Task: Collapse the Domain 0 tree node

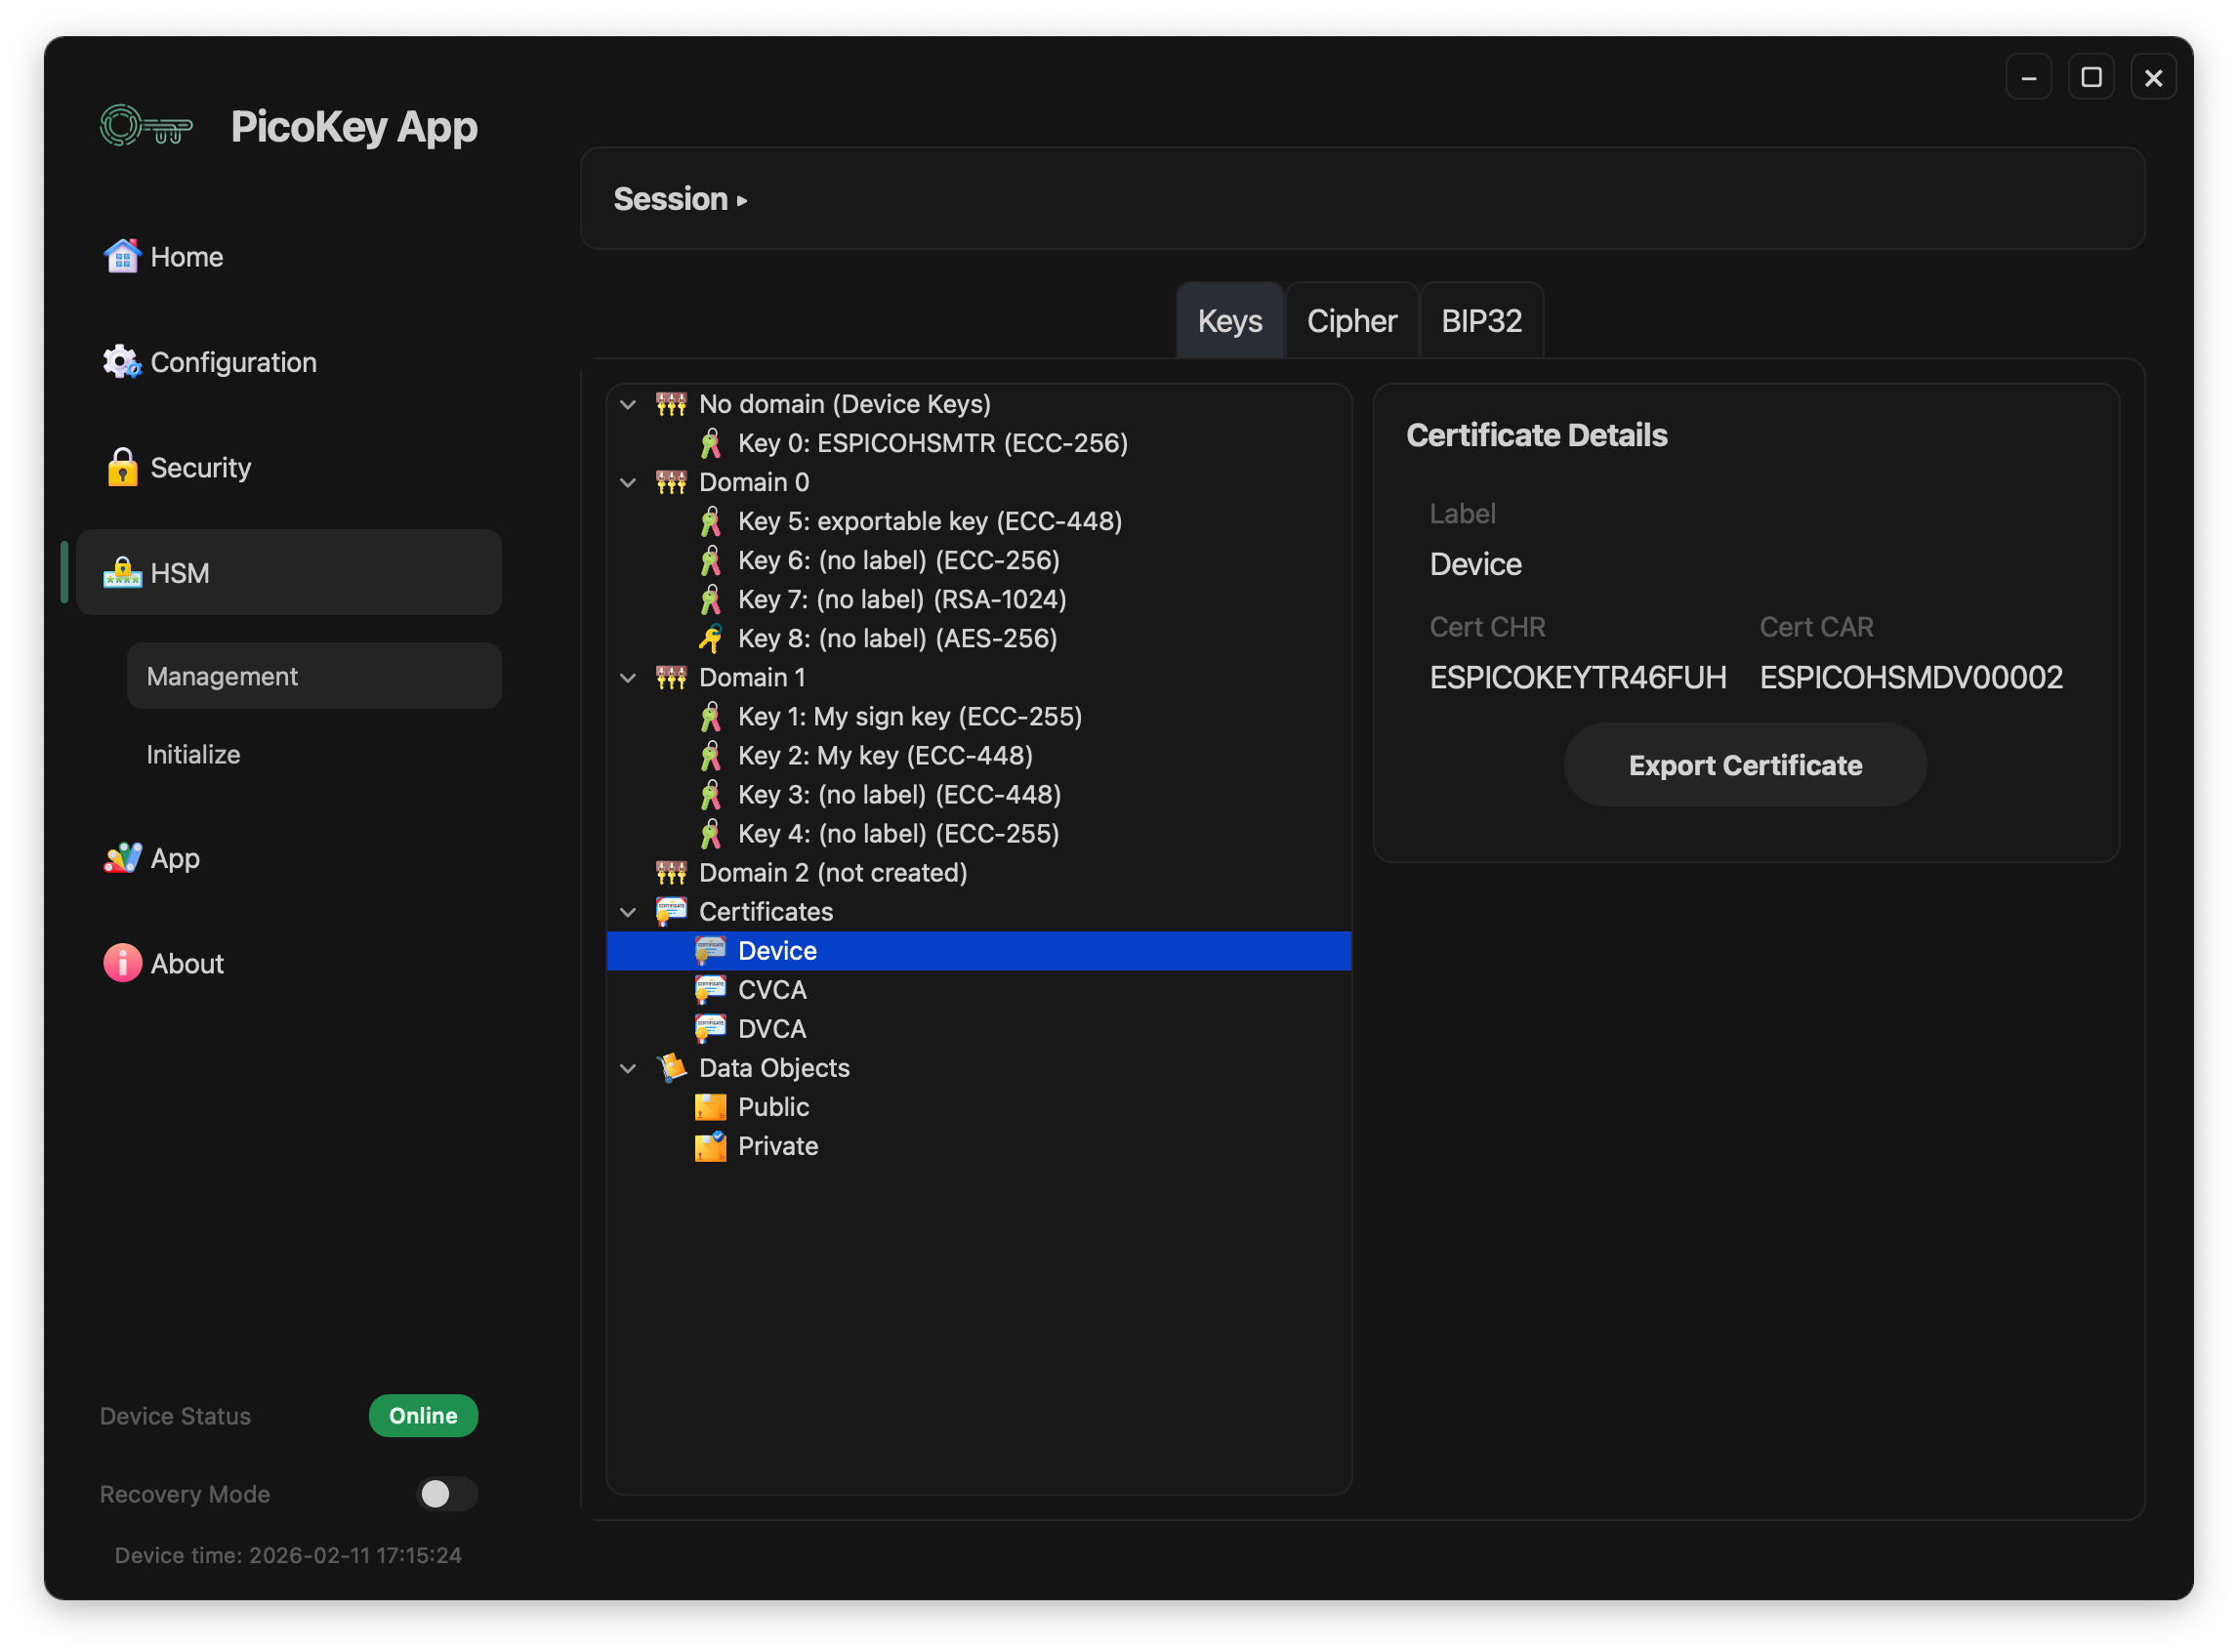Action: pyautogui.click(x=628, y=482)
